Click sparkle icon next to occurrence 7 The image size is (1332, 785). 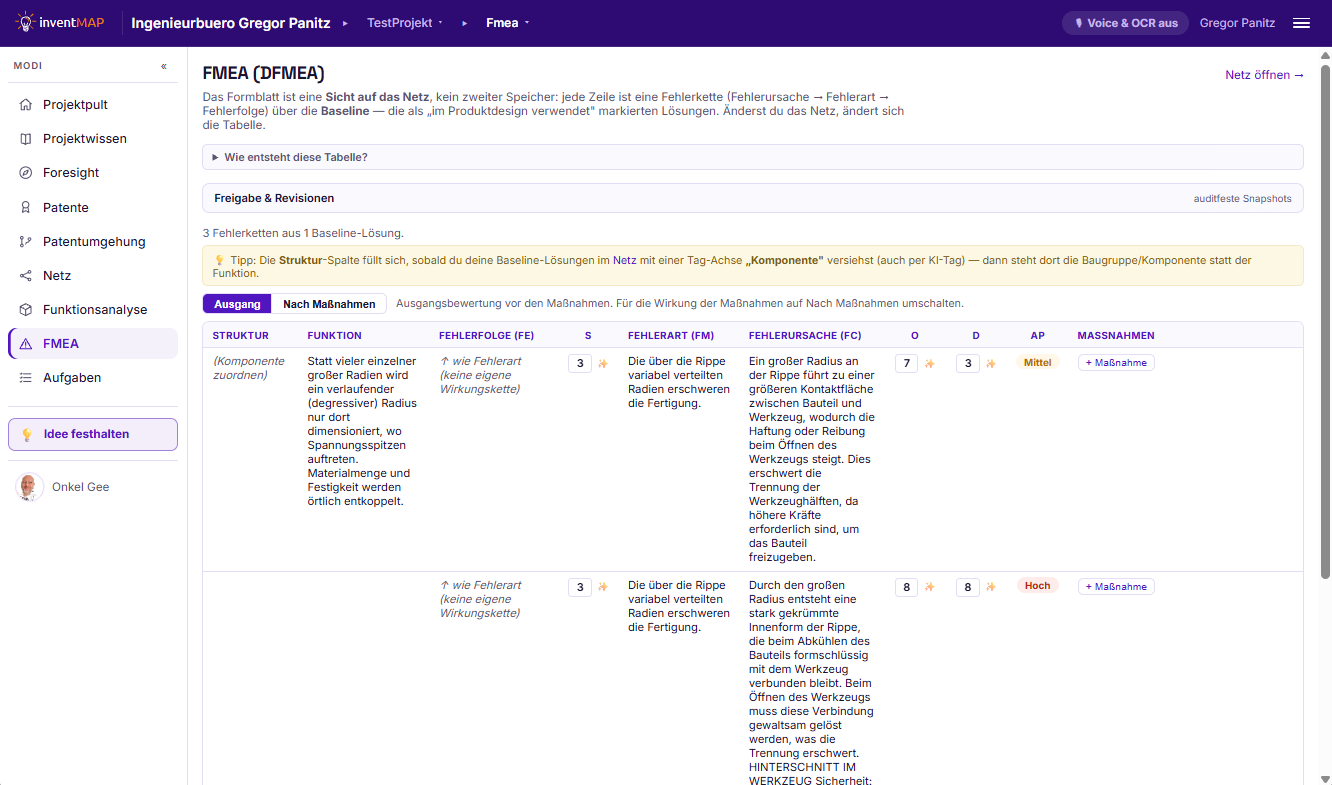click(929, 364)
